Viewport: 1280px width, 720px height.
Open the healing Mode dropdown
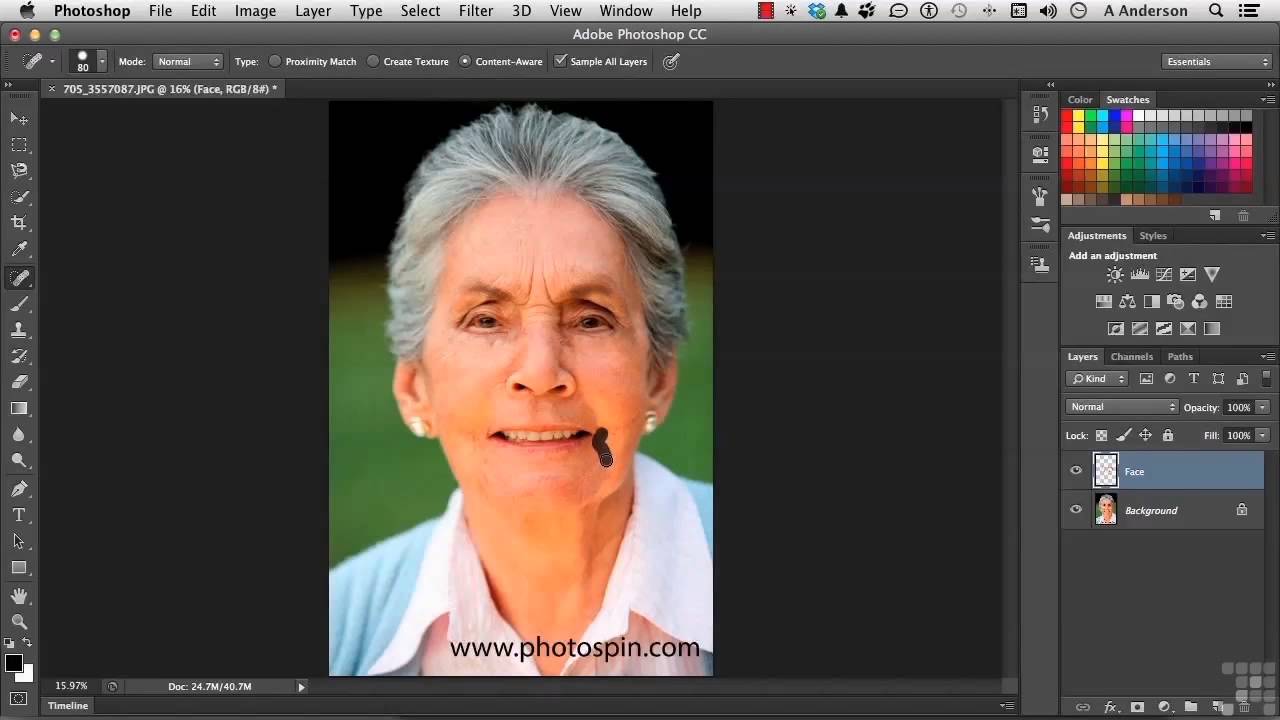188,61
